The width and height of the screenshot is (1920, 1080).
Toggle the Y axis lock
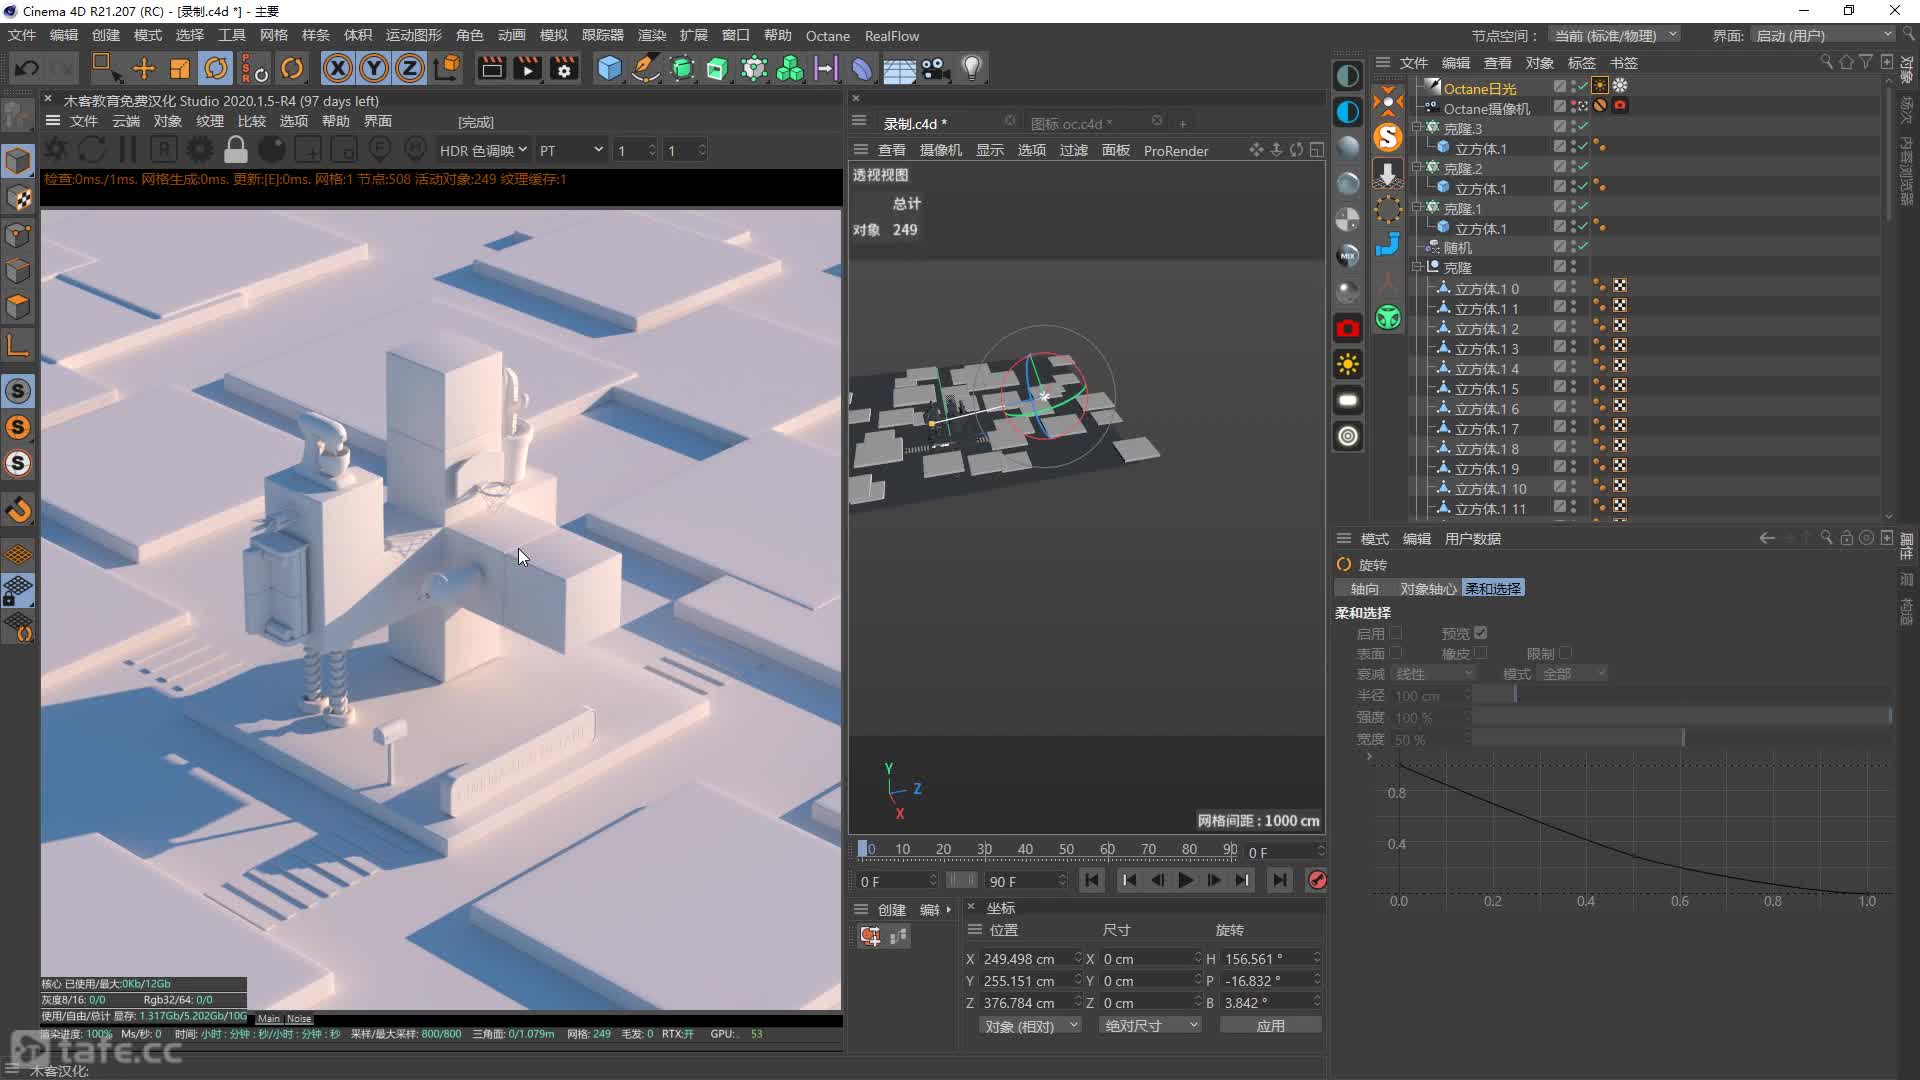click(x=374, y=68)
